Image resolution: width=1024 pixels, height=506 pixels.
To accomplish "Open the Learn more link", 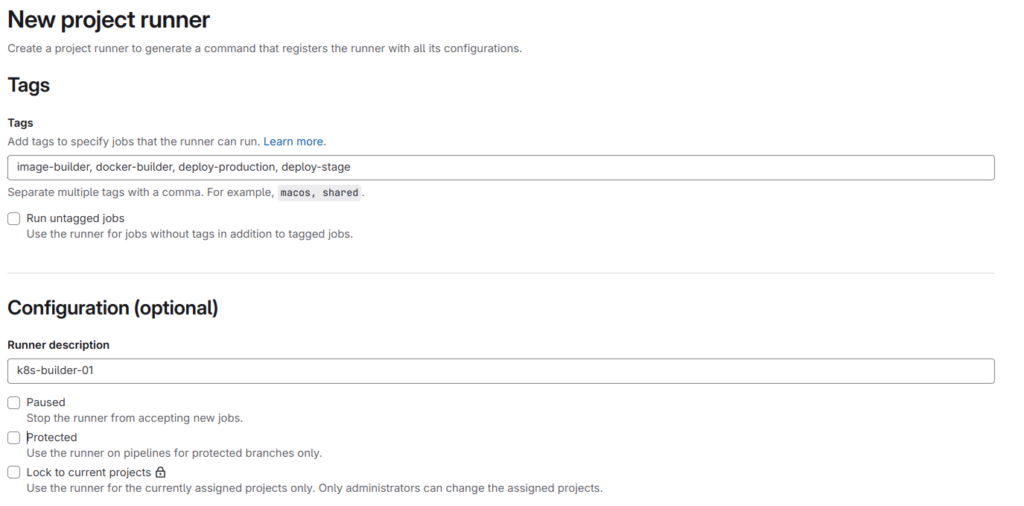I will point(294,142).
